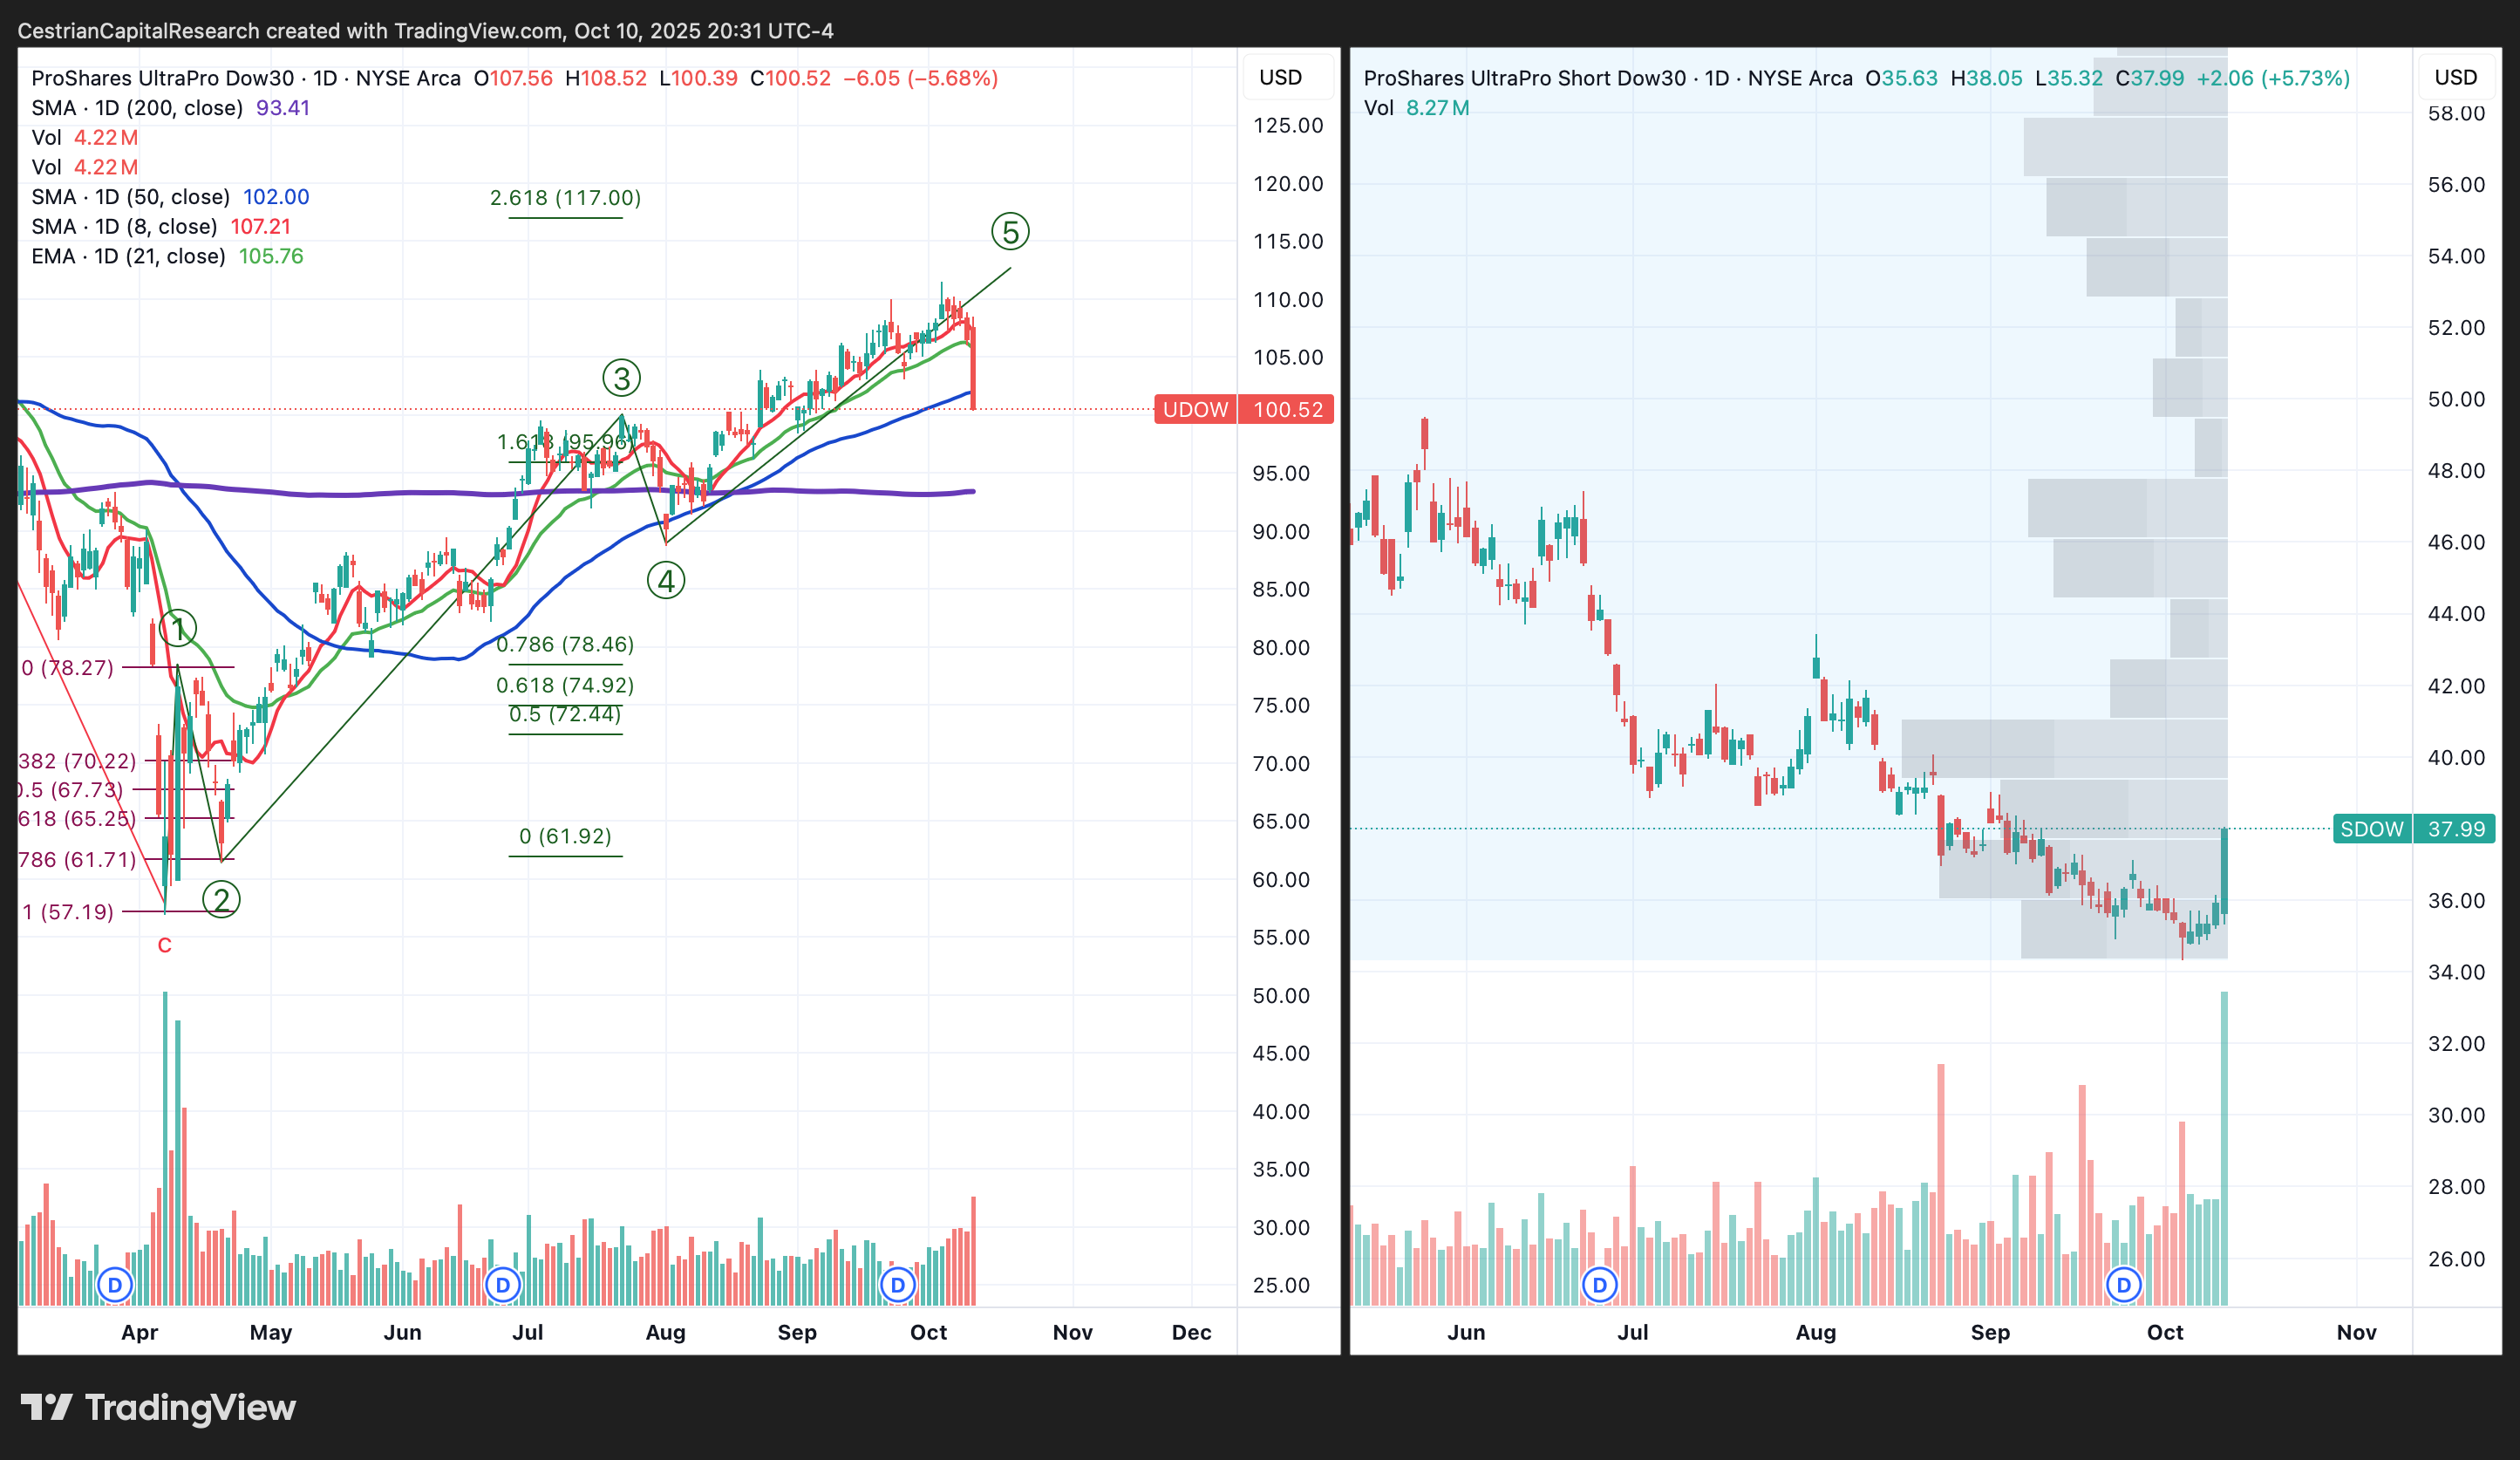Select the 2.618 (117.00) Fibonacci extension label
Screen dimensions: 2520x1460
(x=565, y=198)
